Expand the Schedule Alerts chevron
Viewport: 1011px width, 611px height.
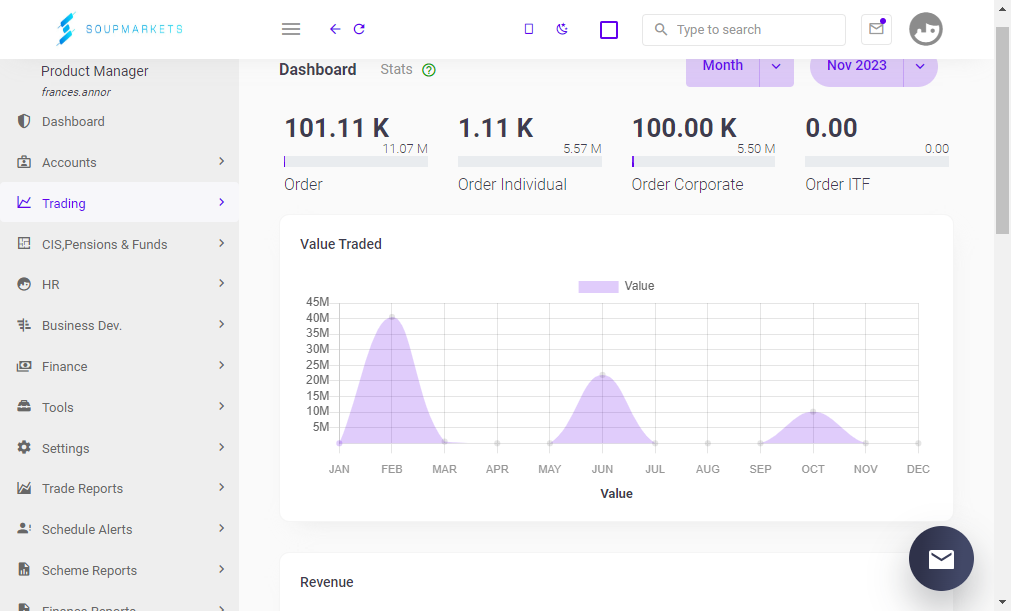point(221,529)
